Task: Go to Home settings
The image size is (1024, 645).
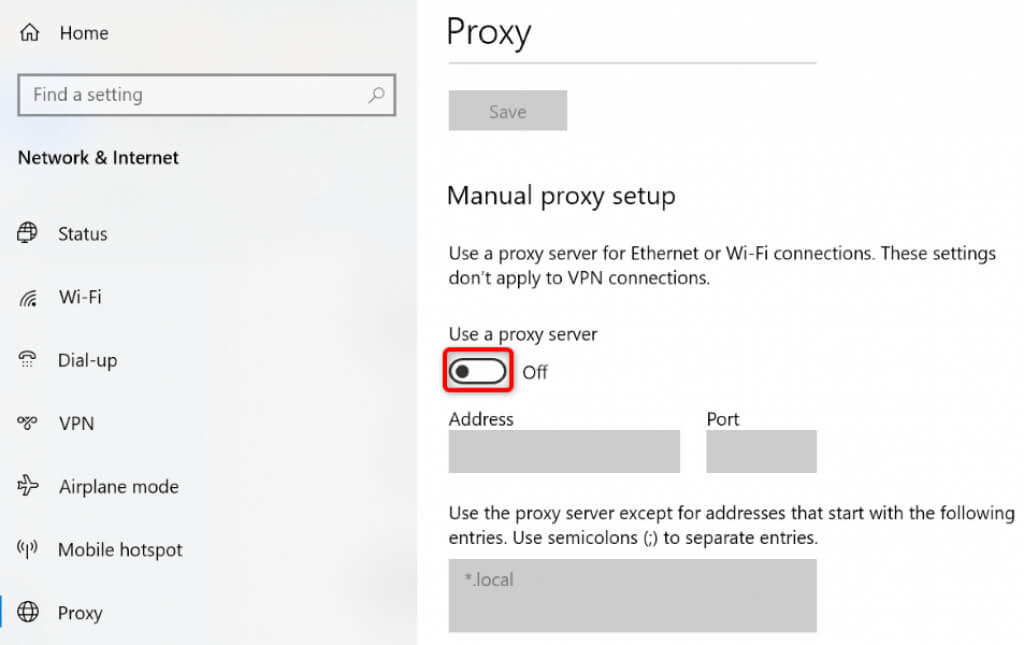Action: coord(84,33)
